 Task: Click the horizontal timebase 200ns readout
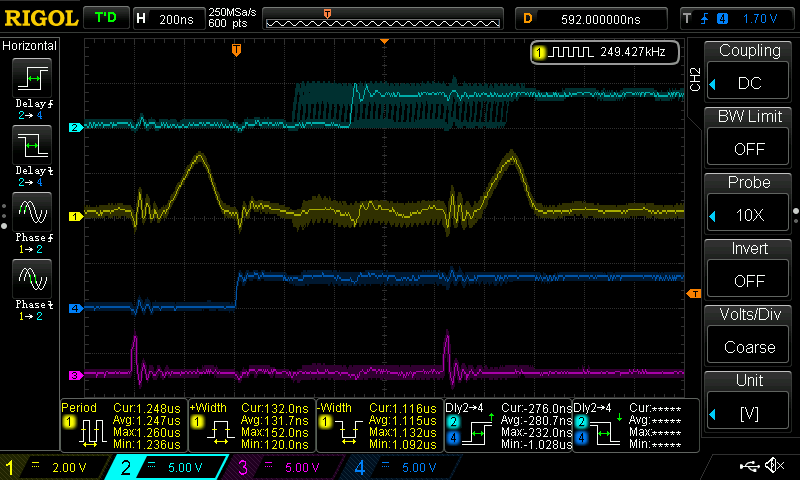point(176,19)
